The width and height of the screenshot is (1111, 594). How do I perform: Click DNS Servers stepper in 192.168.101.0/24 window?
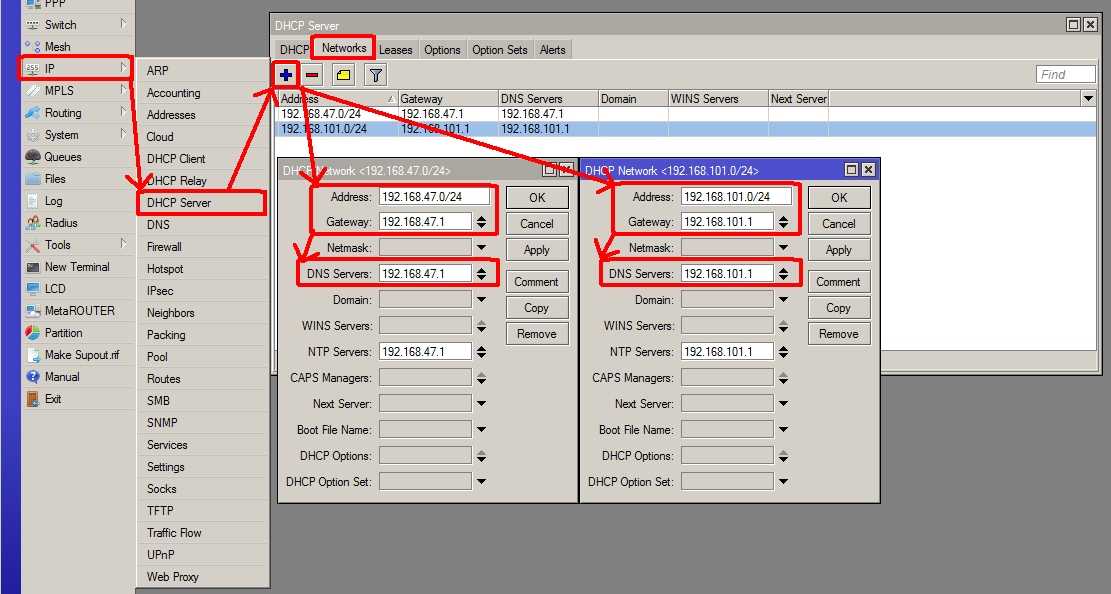pos(783,274)
